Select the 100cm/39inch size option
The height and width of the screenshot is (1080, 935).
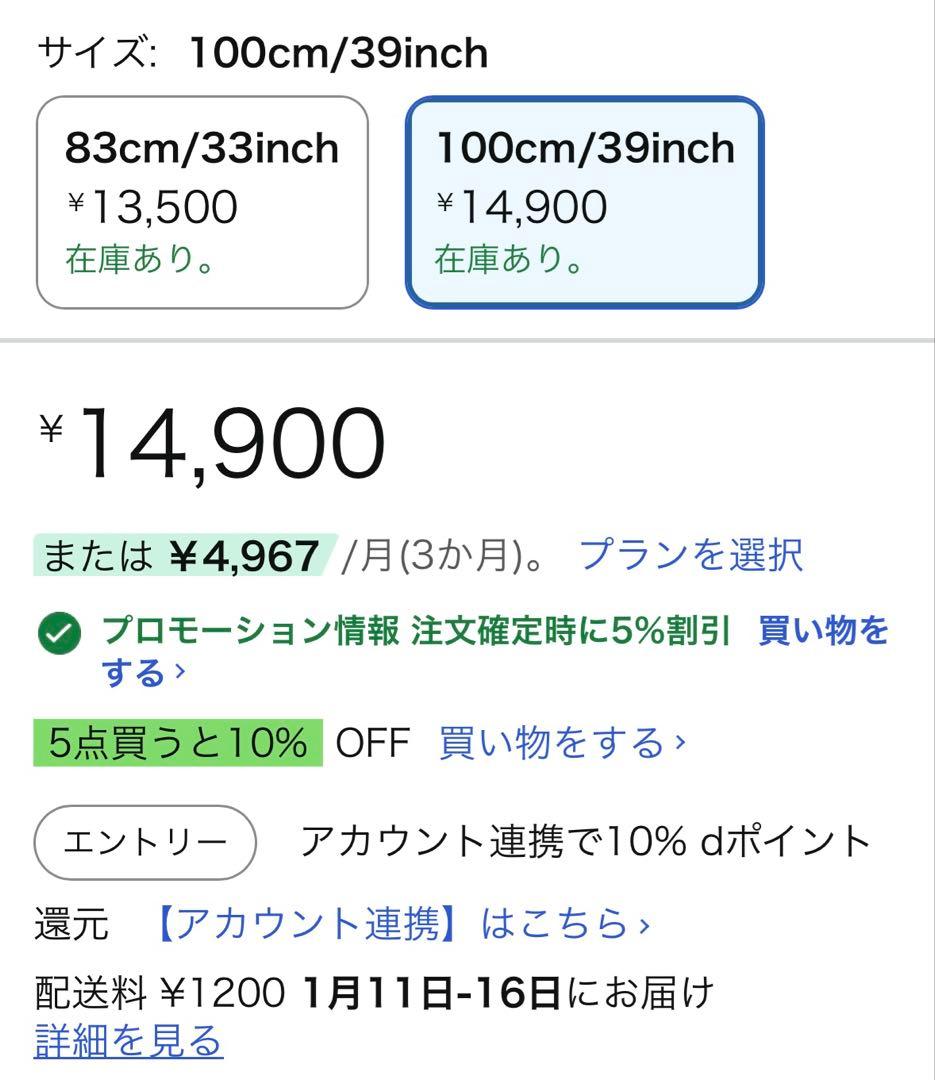(585, 197)
